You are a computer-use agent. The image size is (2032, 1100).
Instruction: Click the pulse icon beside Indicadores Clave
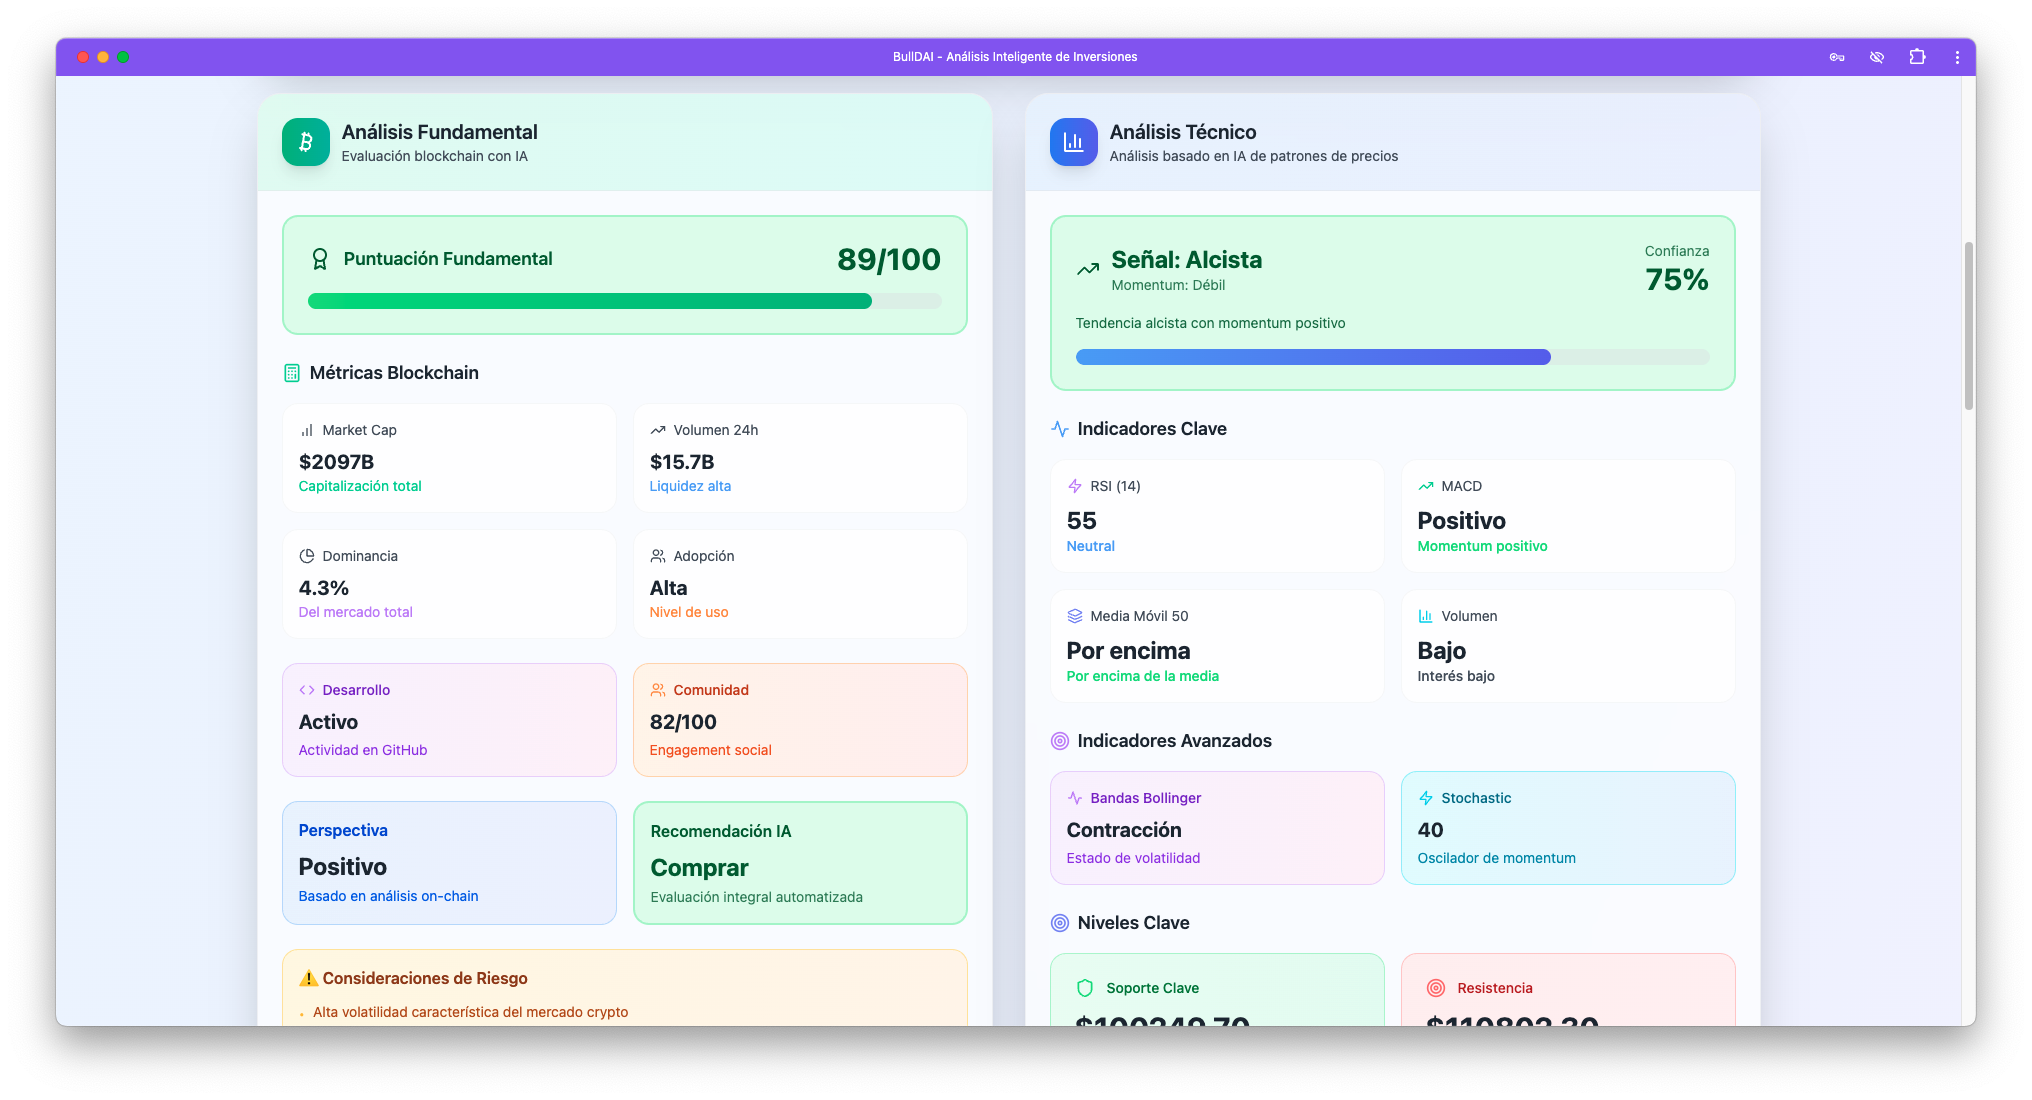click(x=1060, y=429)
